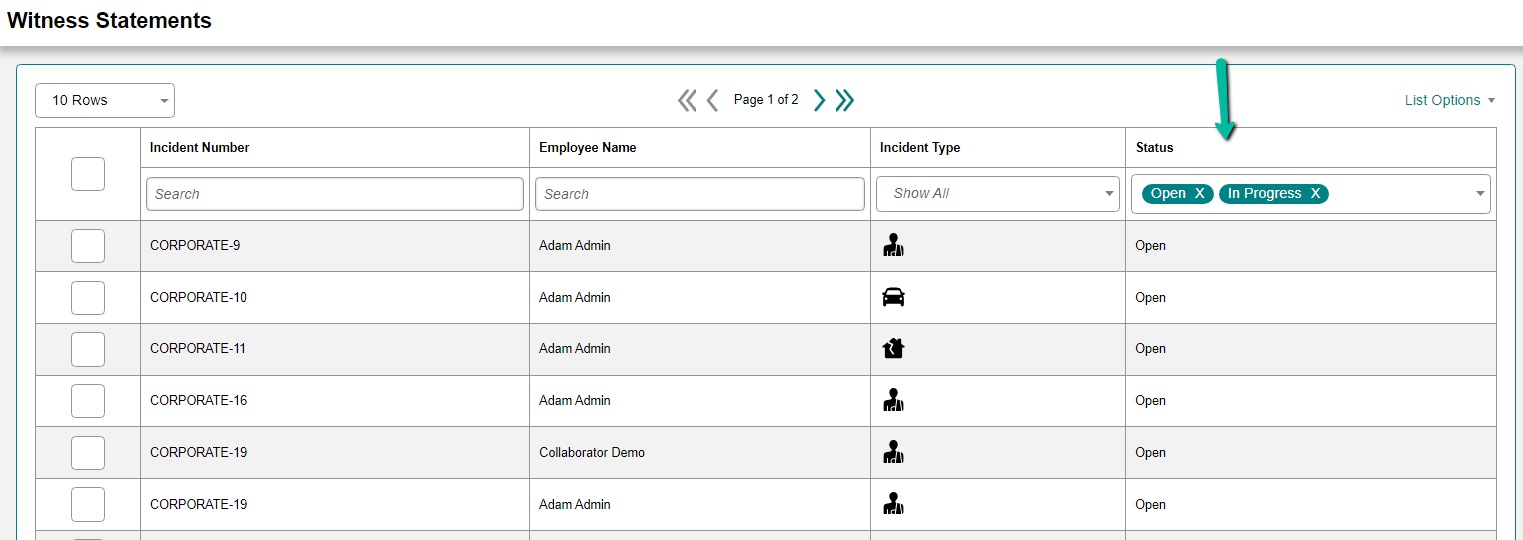The image size is (1523, 540).
Task: Click person incident icon for CORPORATE-16
Action: pos(893,400)
